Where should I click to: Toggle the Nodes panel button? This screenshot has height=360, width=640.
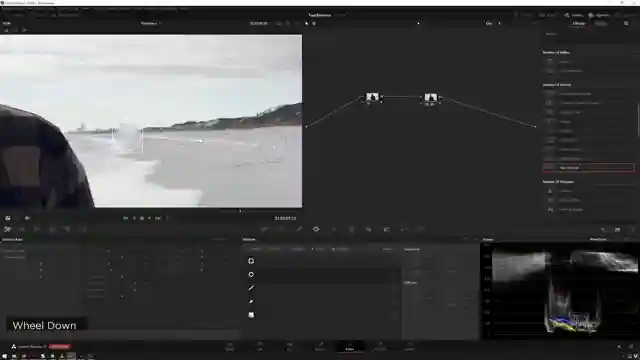[x=573, y=15]
